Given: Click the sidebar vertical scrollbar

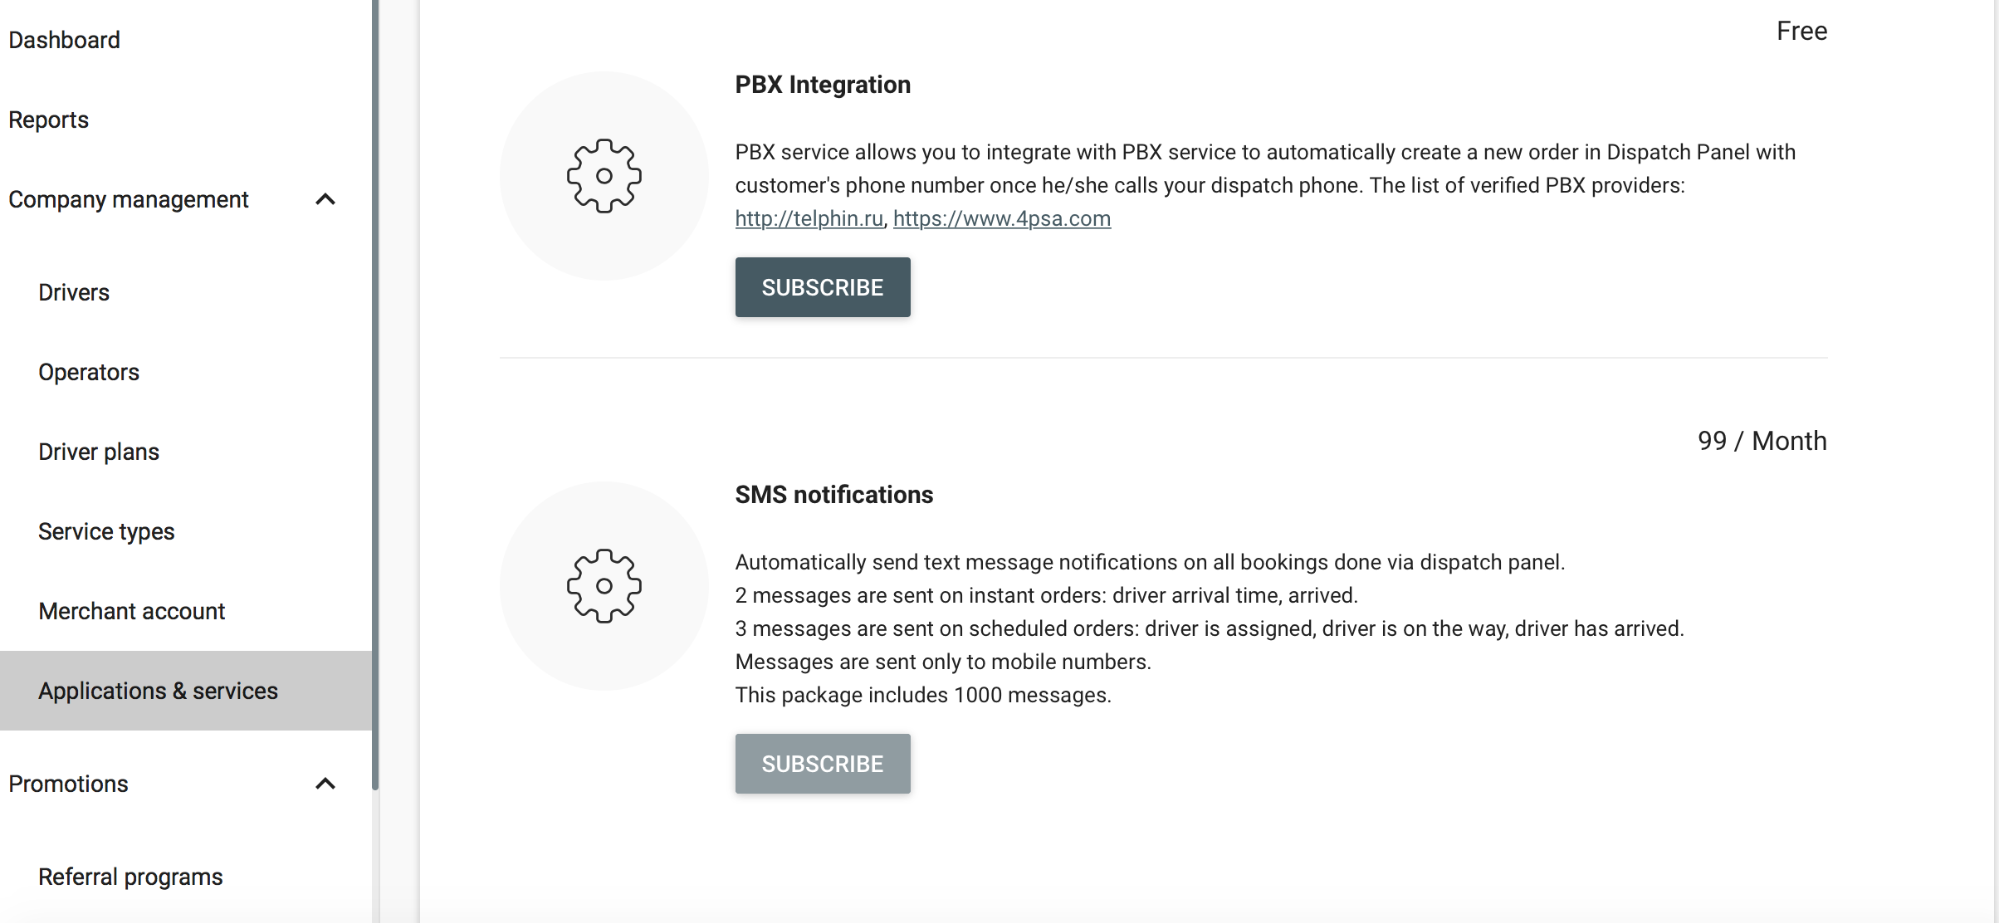Looking at the screenshot, I should pyautogui.click(x=375, y=395).
